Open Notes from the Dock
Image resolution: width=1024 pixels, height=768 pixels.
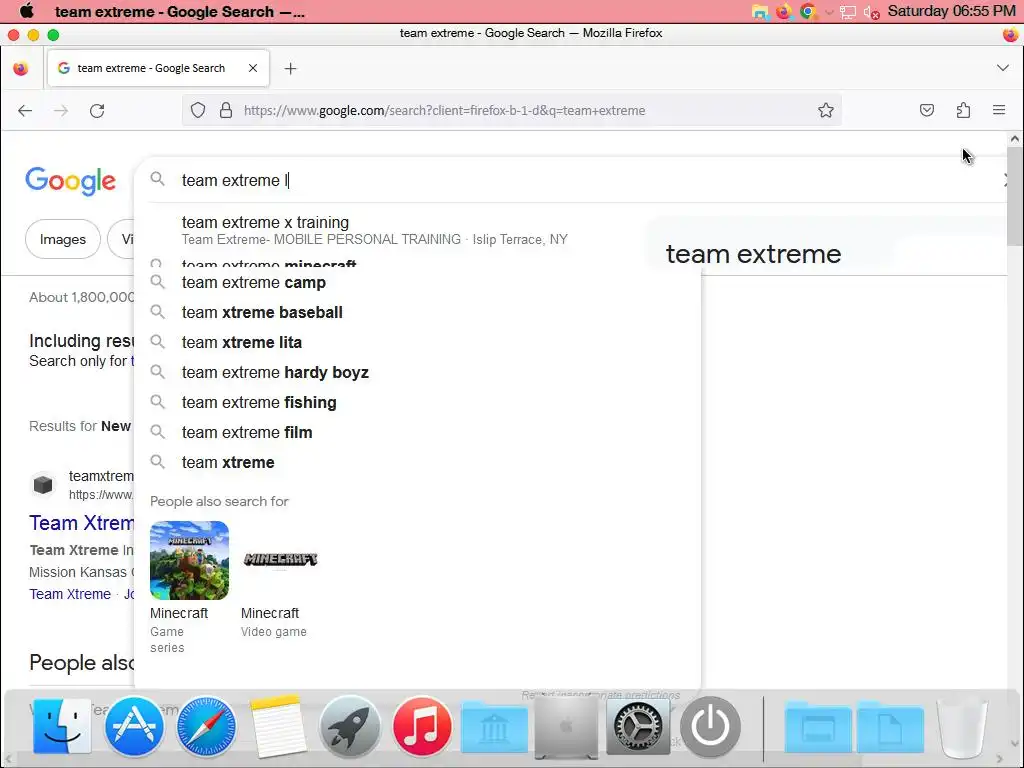(278, 726)
